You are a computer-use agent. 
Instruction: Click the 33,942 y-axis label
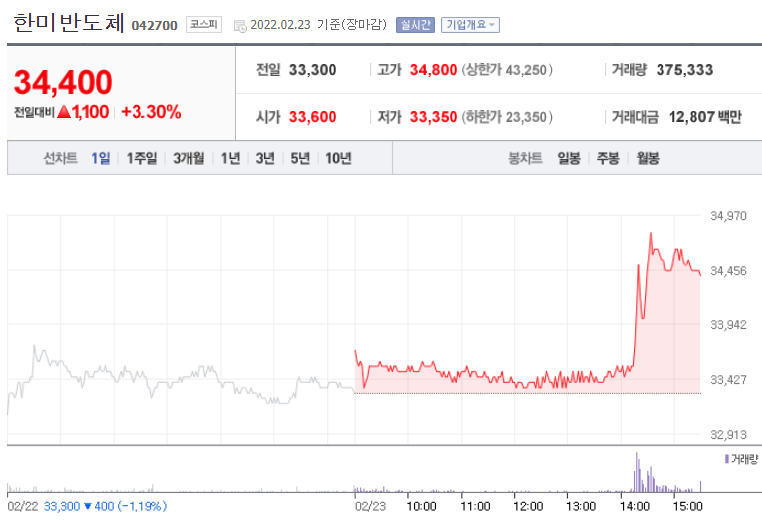pyautogui.click(x=728, y=325)
